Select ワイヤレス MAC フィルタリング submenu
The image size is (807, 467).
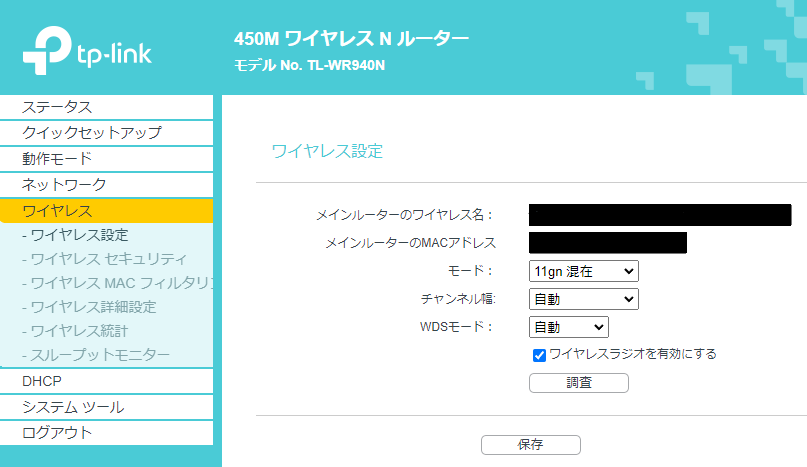[117, 283]
